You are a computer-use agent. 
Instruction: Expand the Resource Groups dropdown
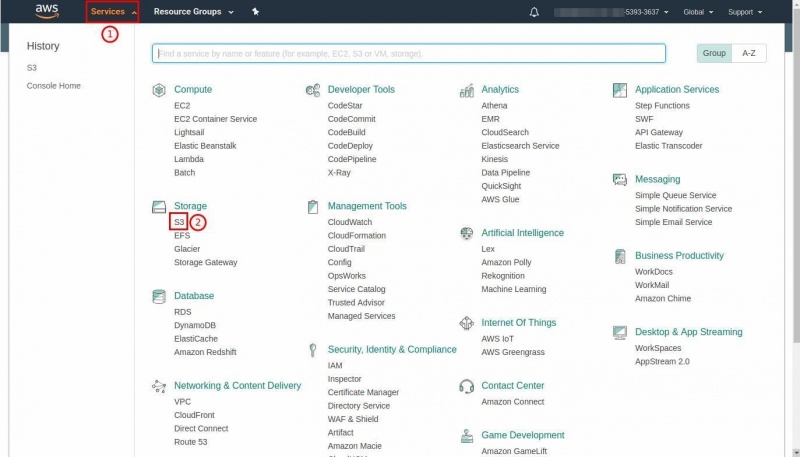[x=193, y=11]
